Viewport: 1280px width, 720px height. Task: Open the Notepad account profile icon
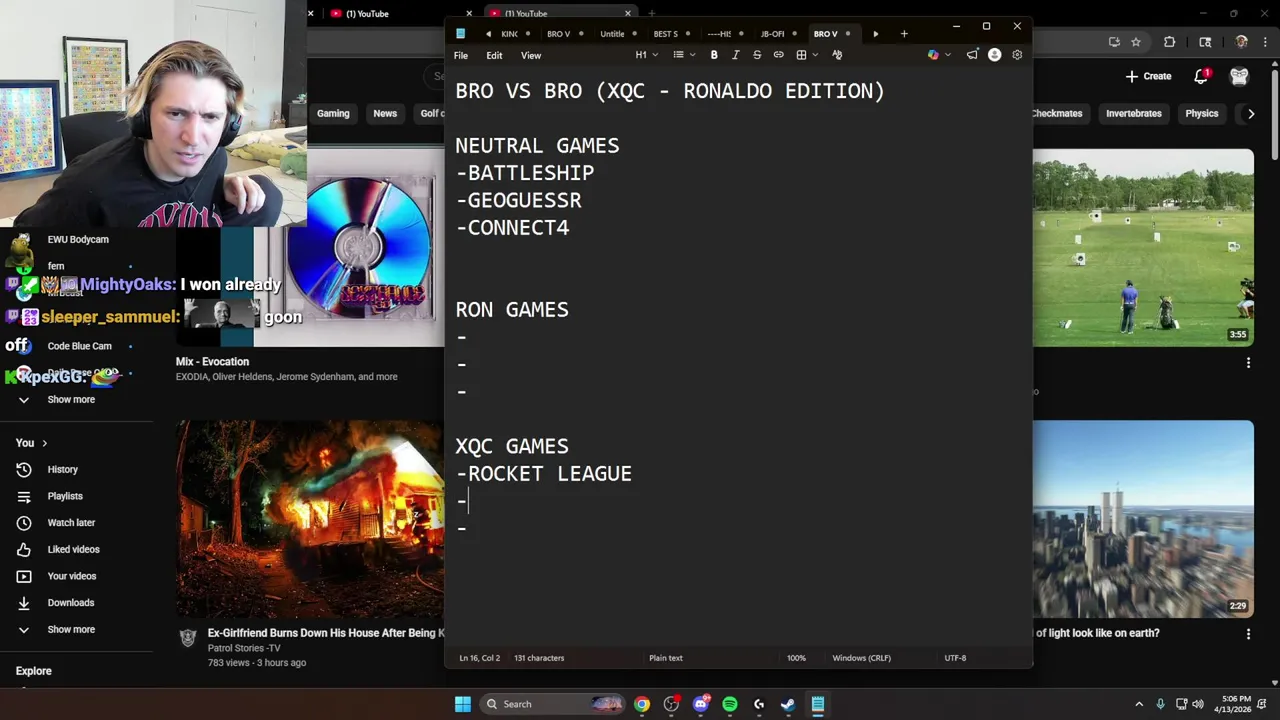click(x=994, y=55)
